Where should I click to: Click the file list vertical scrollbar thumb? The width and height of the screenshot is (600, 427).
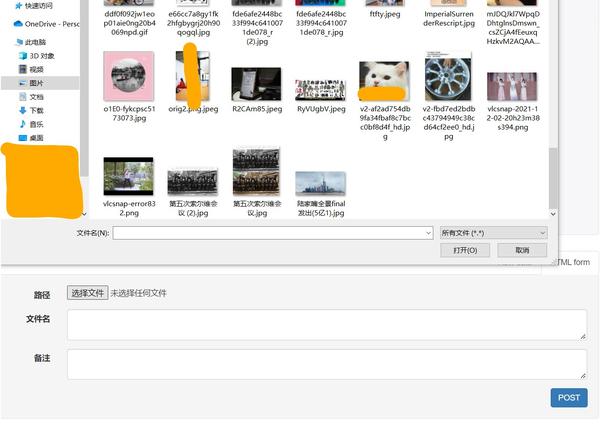pyautogui.click(x=553, y=178)
